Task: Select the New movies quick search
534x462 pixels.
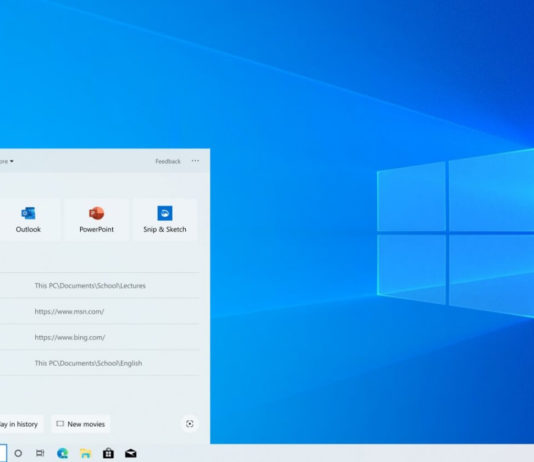Action: pyautogui.click(x=81, y=424)
